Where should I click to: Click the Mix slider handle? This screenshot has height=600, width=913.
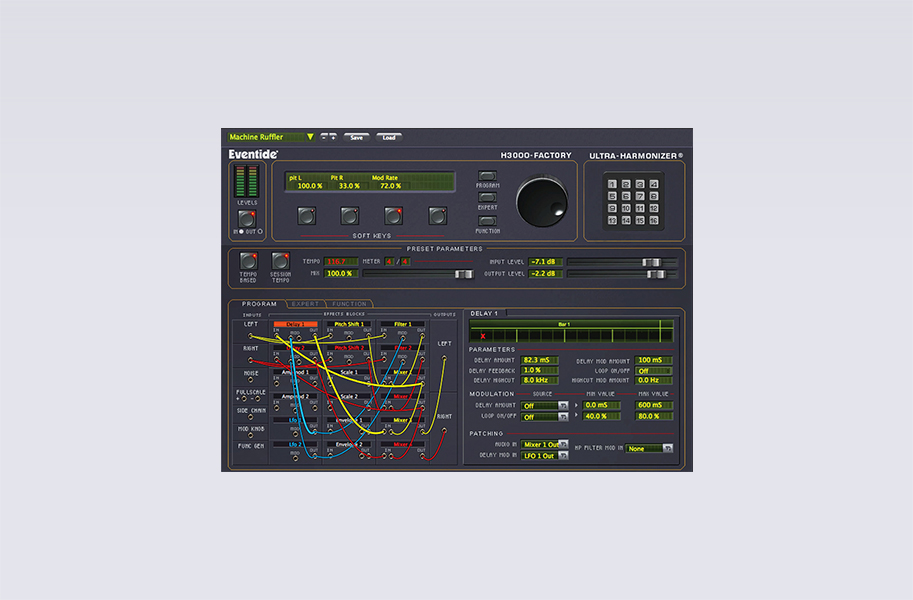click(x=464, y=274)
